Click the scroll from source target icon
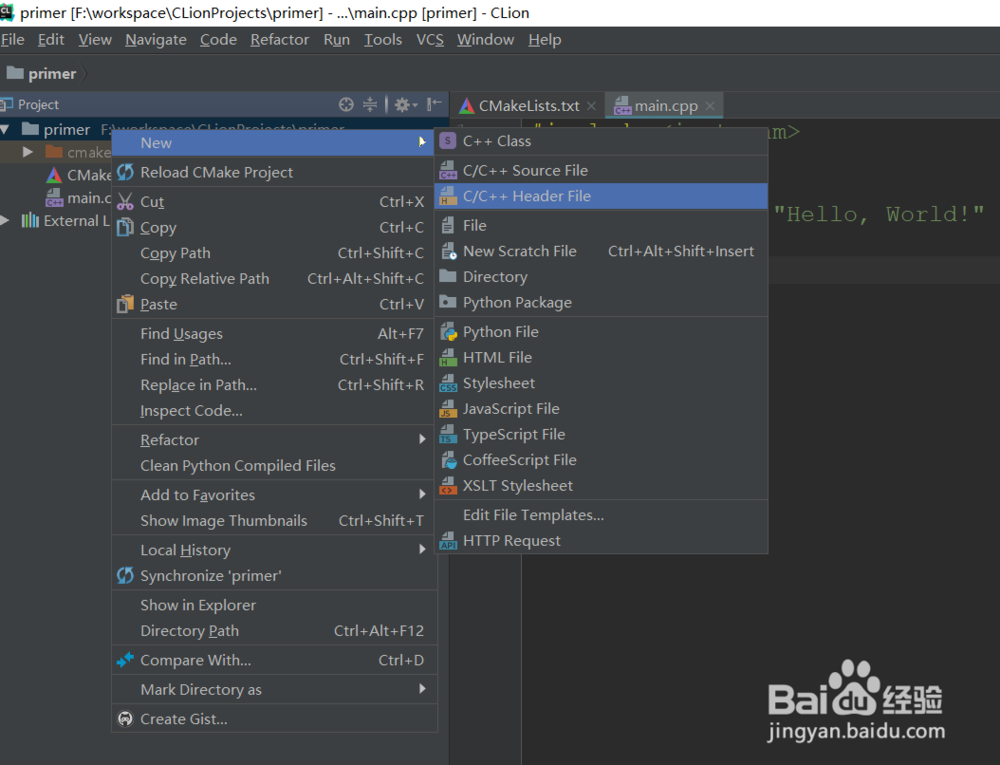 [x=346, y=105]
